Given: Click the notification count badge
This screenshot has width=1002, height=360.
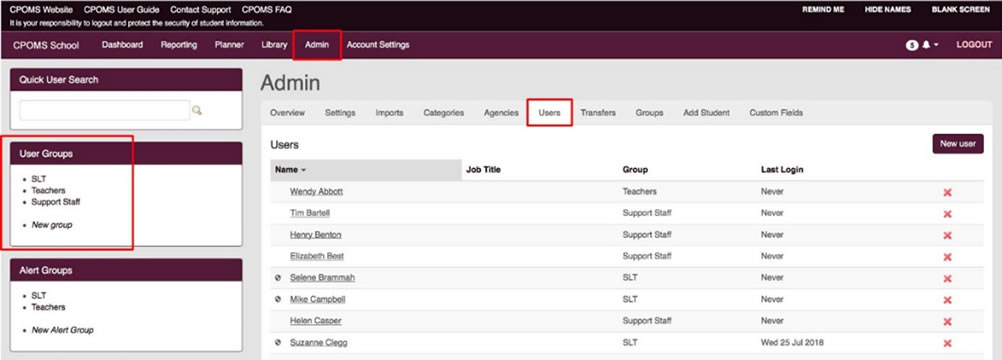Looking at the screenshot, I should pyautogui.click(x=912, y=45).
